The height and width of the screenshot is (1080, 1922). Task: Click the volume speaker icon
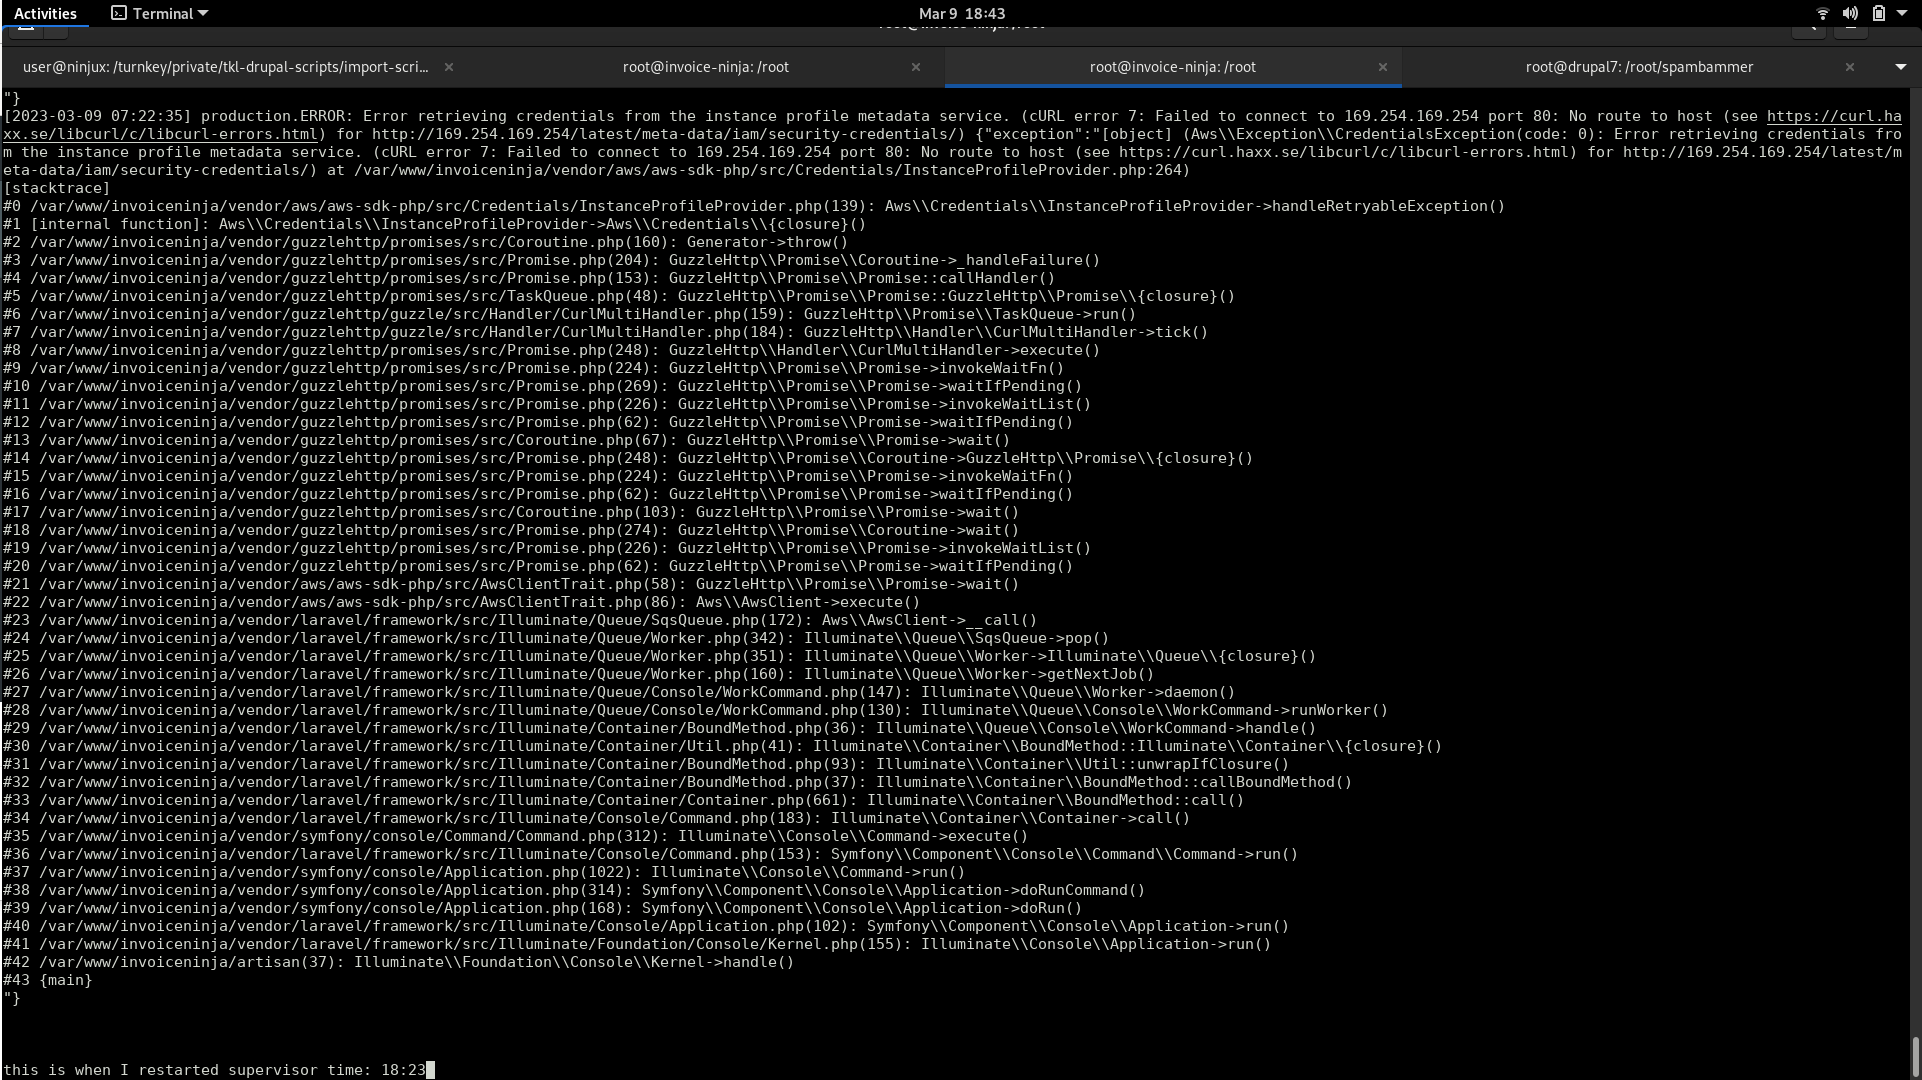(1850, 13)
